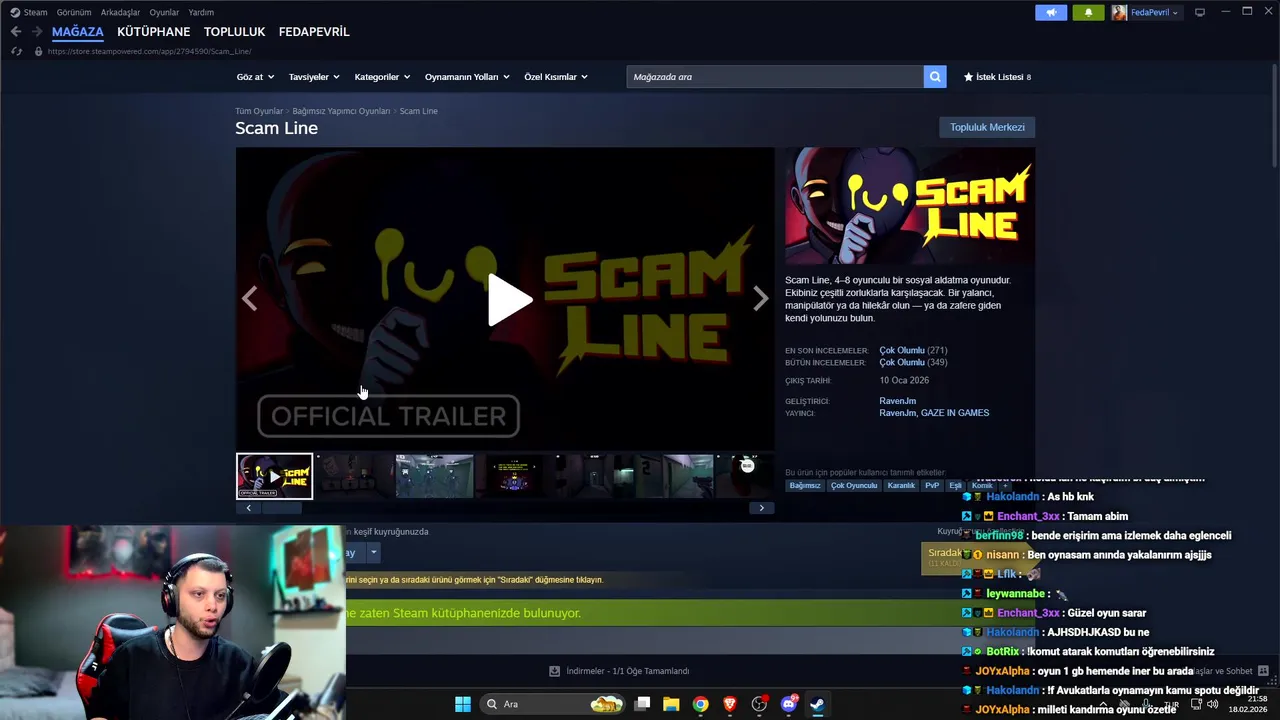Click the thumbnail strip left scroll arrow
1280x720 pixels.
tap(248, 508)
